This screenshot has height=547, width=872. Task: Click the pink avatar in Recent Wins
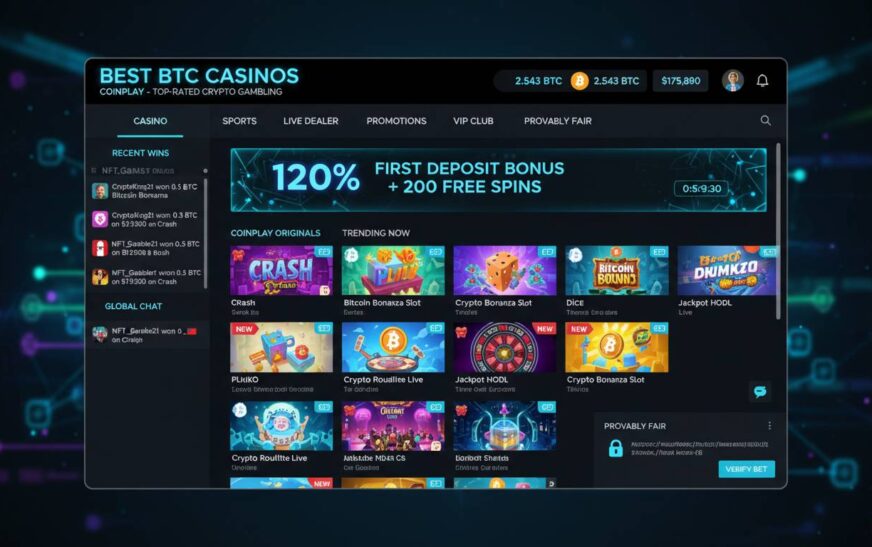(x=100, y=219)
